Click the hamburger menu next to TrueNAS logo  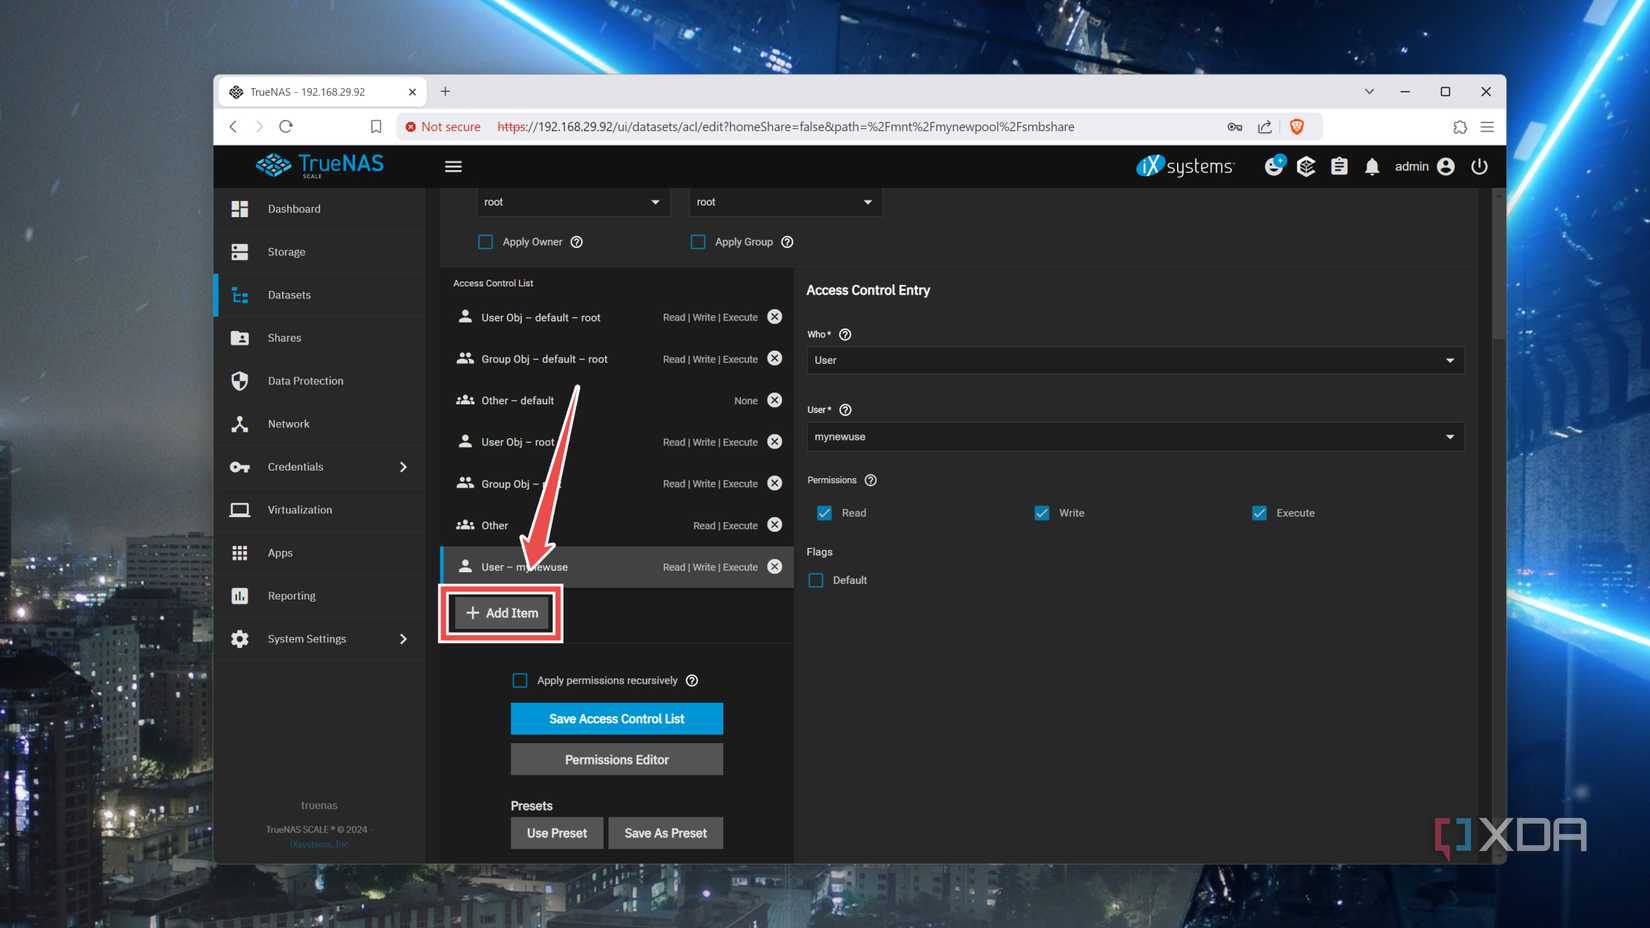click(x=453, y=166)
